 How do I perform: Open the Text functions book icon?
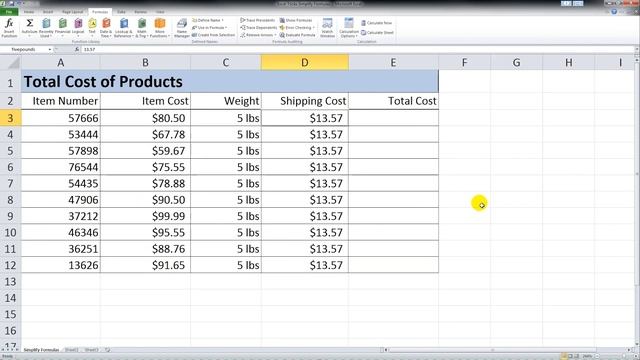92,28
